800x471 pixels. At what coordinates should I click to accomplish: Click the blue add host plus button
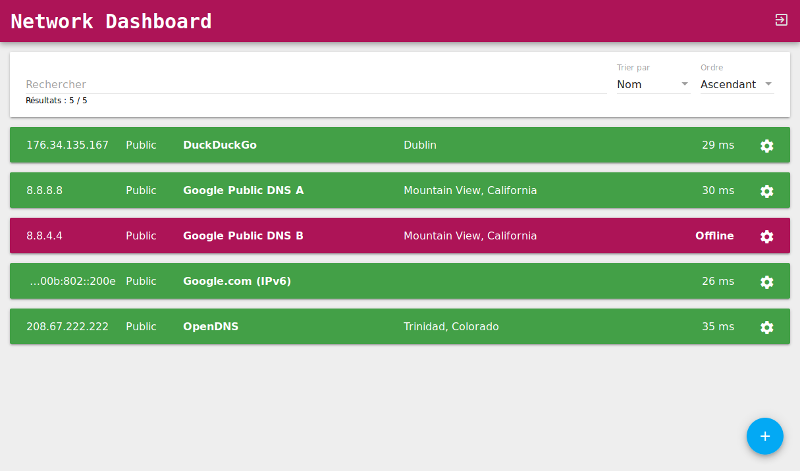tap(765, 436)
